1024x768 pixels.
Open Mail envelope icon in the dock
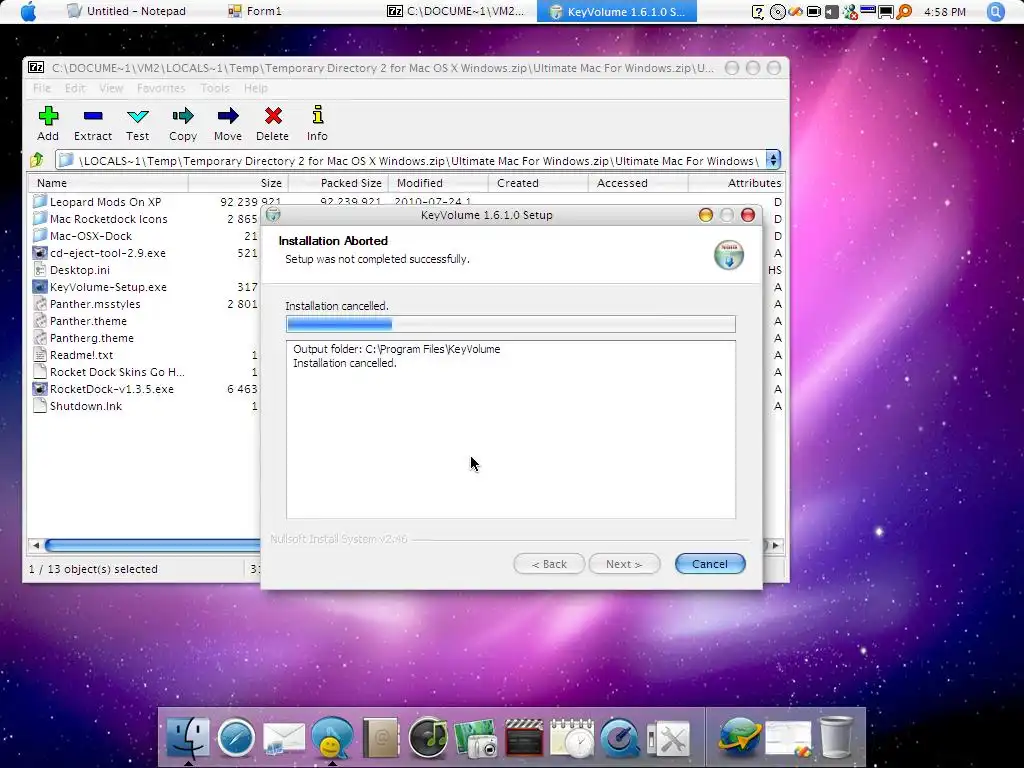283,739
